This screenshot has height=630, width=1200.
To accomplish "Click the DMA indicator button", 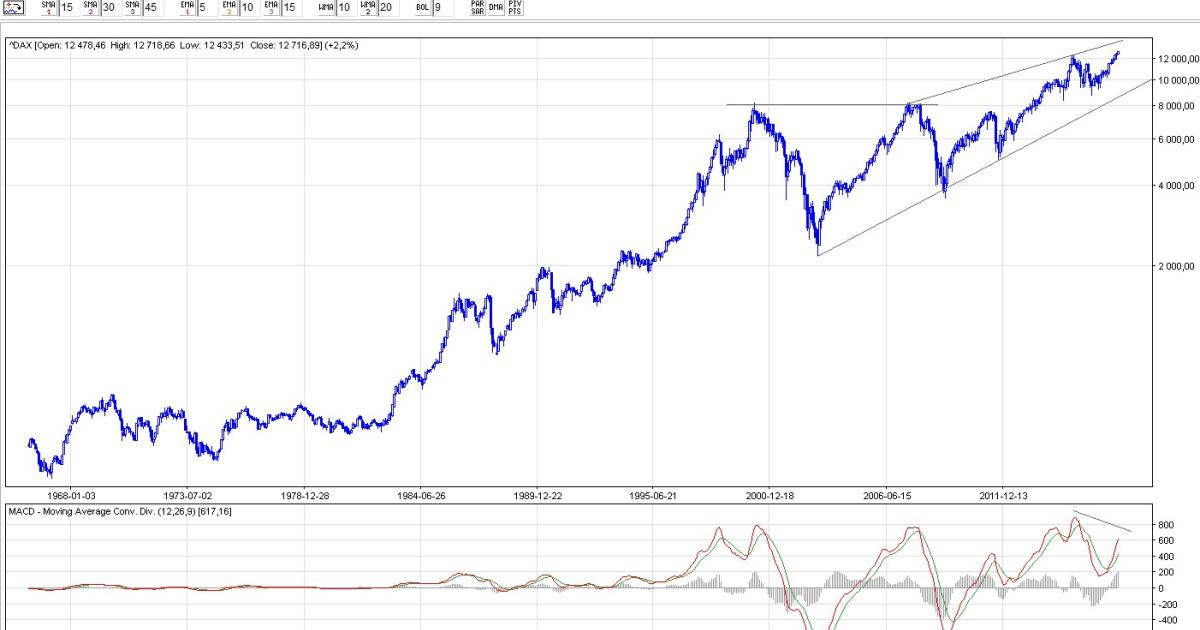I will coord(496,7).
